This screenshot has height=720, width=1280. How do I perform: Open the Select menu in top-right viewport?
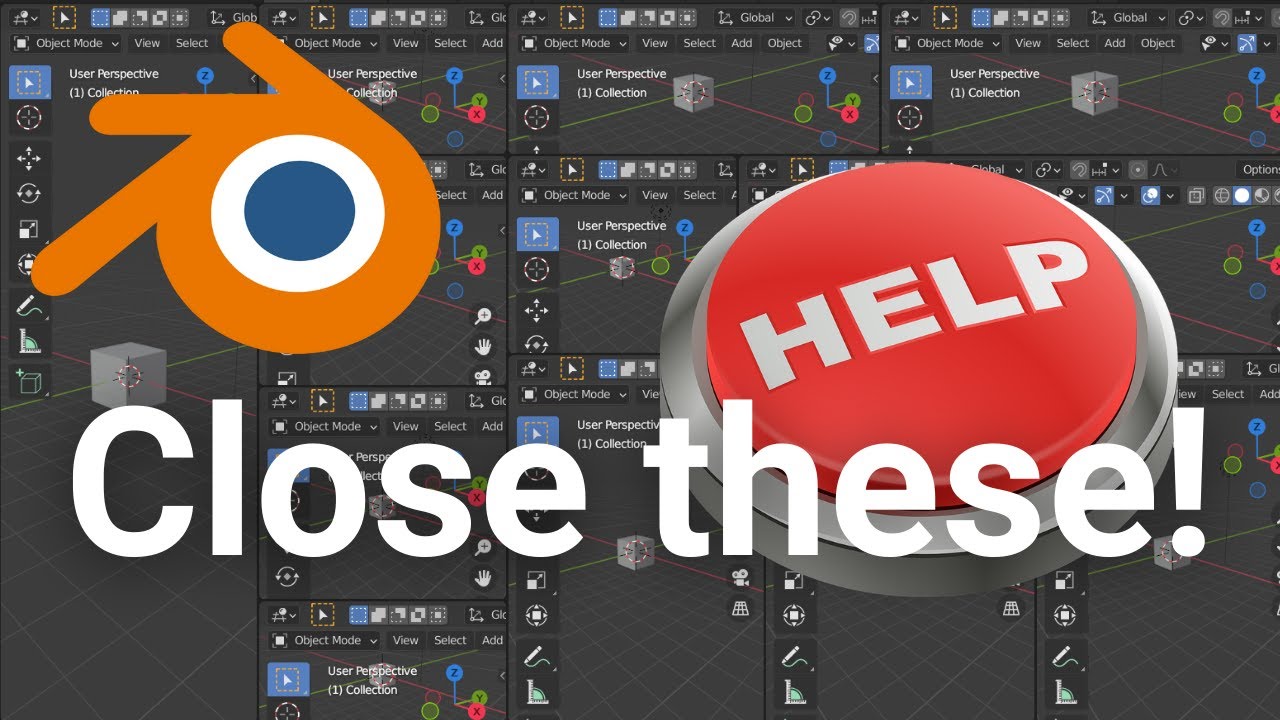coord(1073,43)
